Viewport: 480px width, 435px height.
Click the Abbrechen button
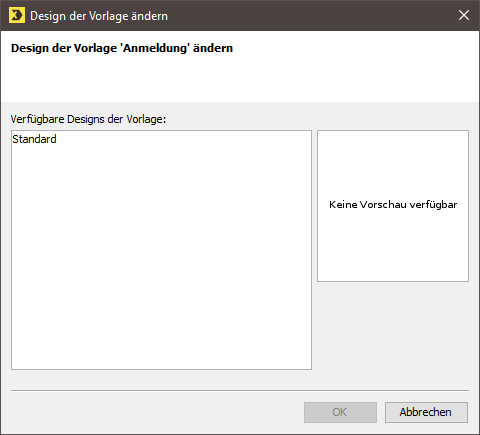pyautogui.click(x=426, y=412)
